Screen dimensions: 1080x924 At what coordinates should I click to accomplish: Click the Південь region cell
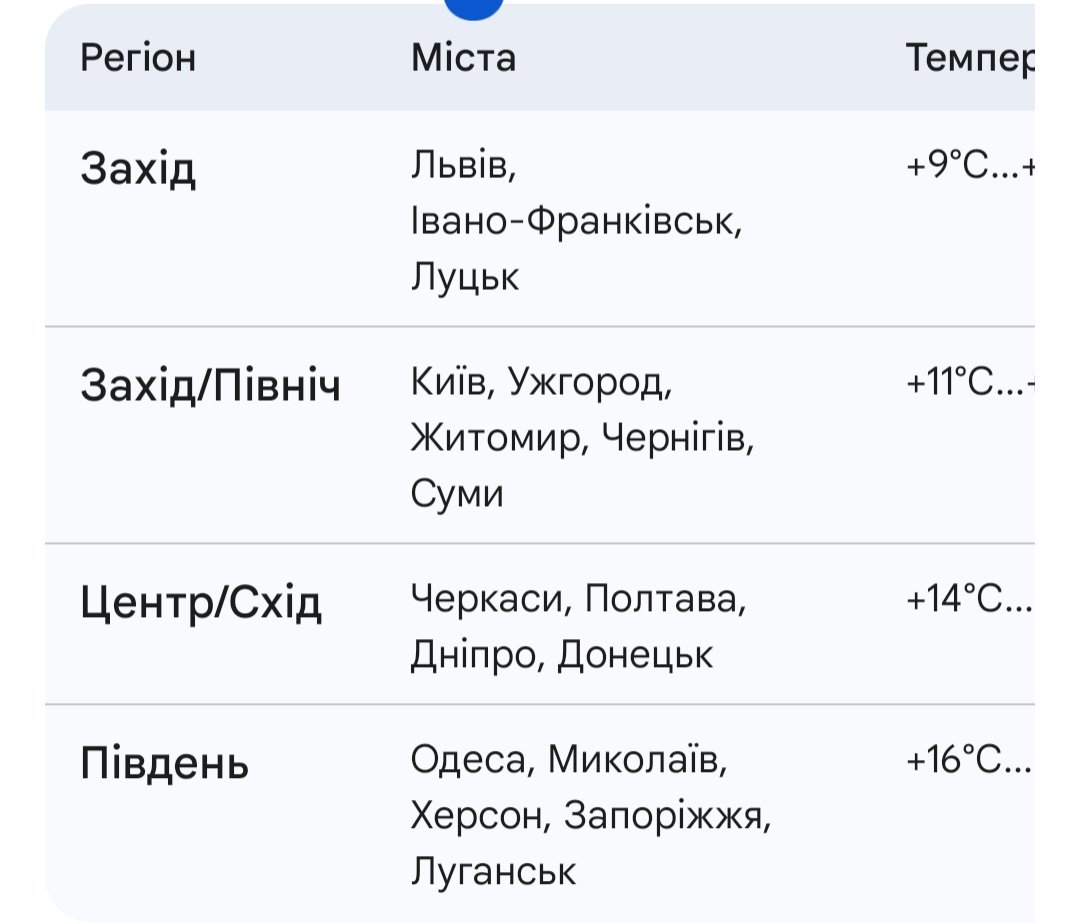[x=164, y=765]
